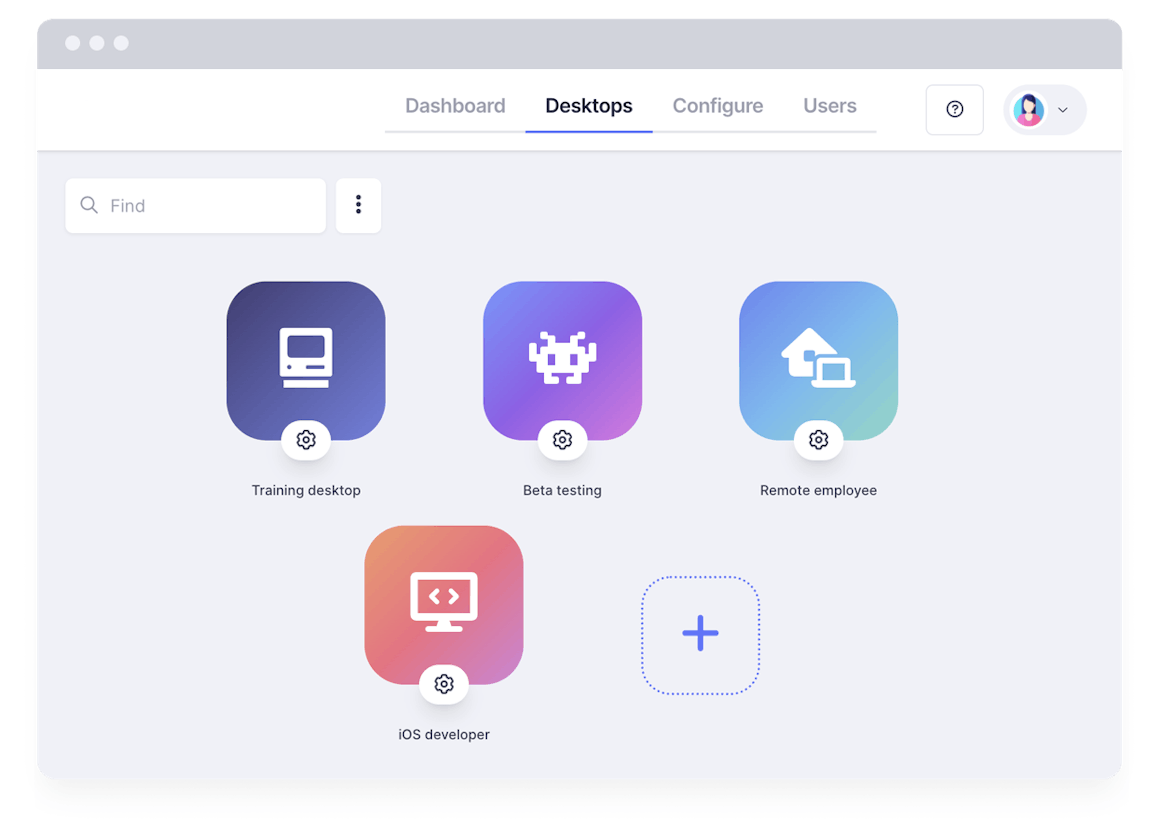This screenshot has height=835, width=1160.
Task: Open the Training desktop tile
Action: (x=306, y=360)
